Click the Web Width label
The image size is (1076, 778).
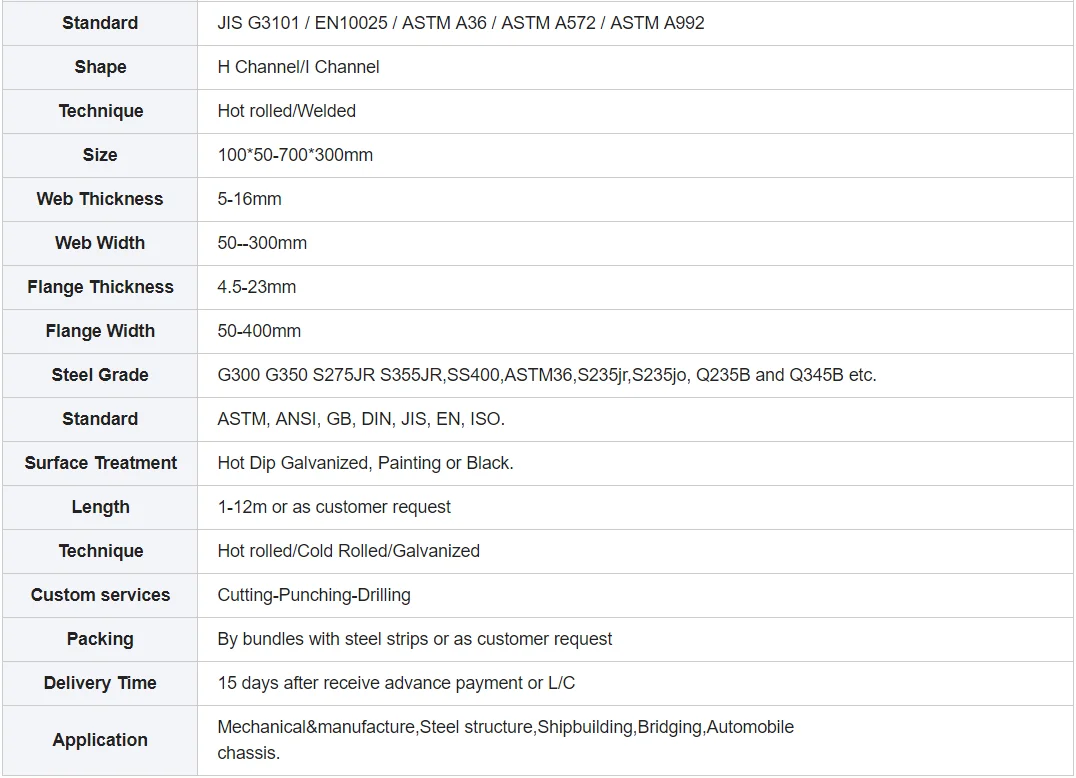[100, 243]
